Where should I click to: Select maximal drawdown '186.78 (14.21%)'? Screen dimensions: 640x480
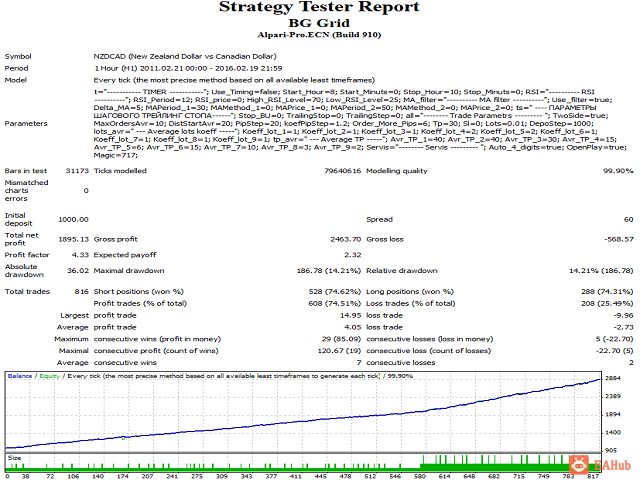click(x=329, y=271)
